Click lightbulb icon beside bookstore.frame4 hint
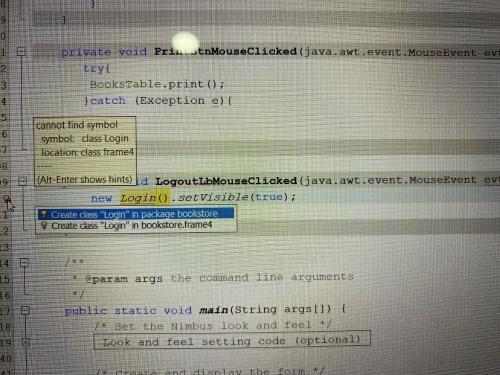The image size is (500, 375). point(44,226)
